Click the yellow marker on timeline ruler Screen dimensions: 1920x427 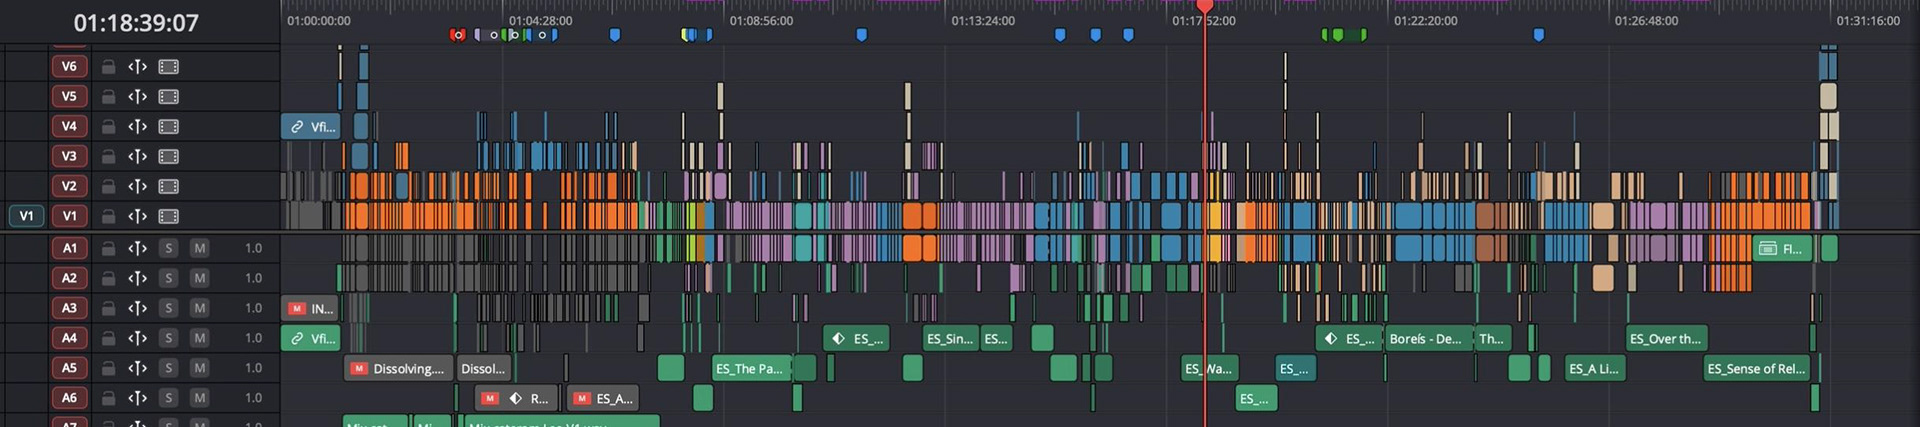(x=686, y=35)
